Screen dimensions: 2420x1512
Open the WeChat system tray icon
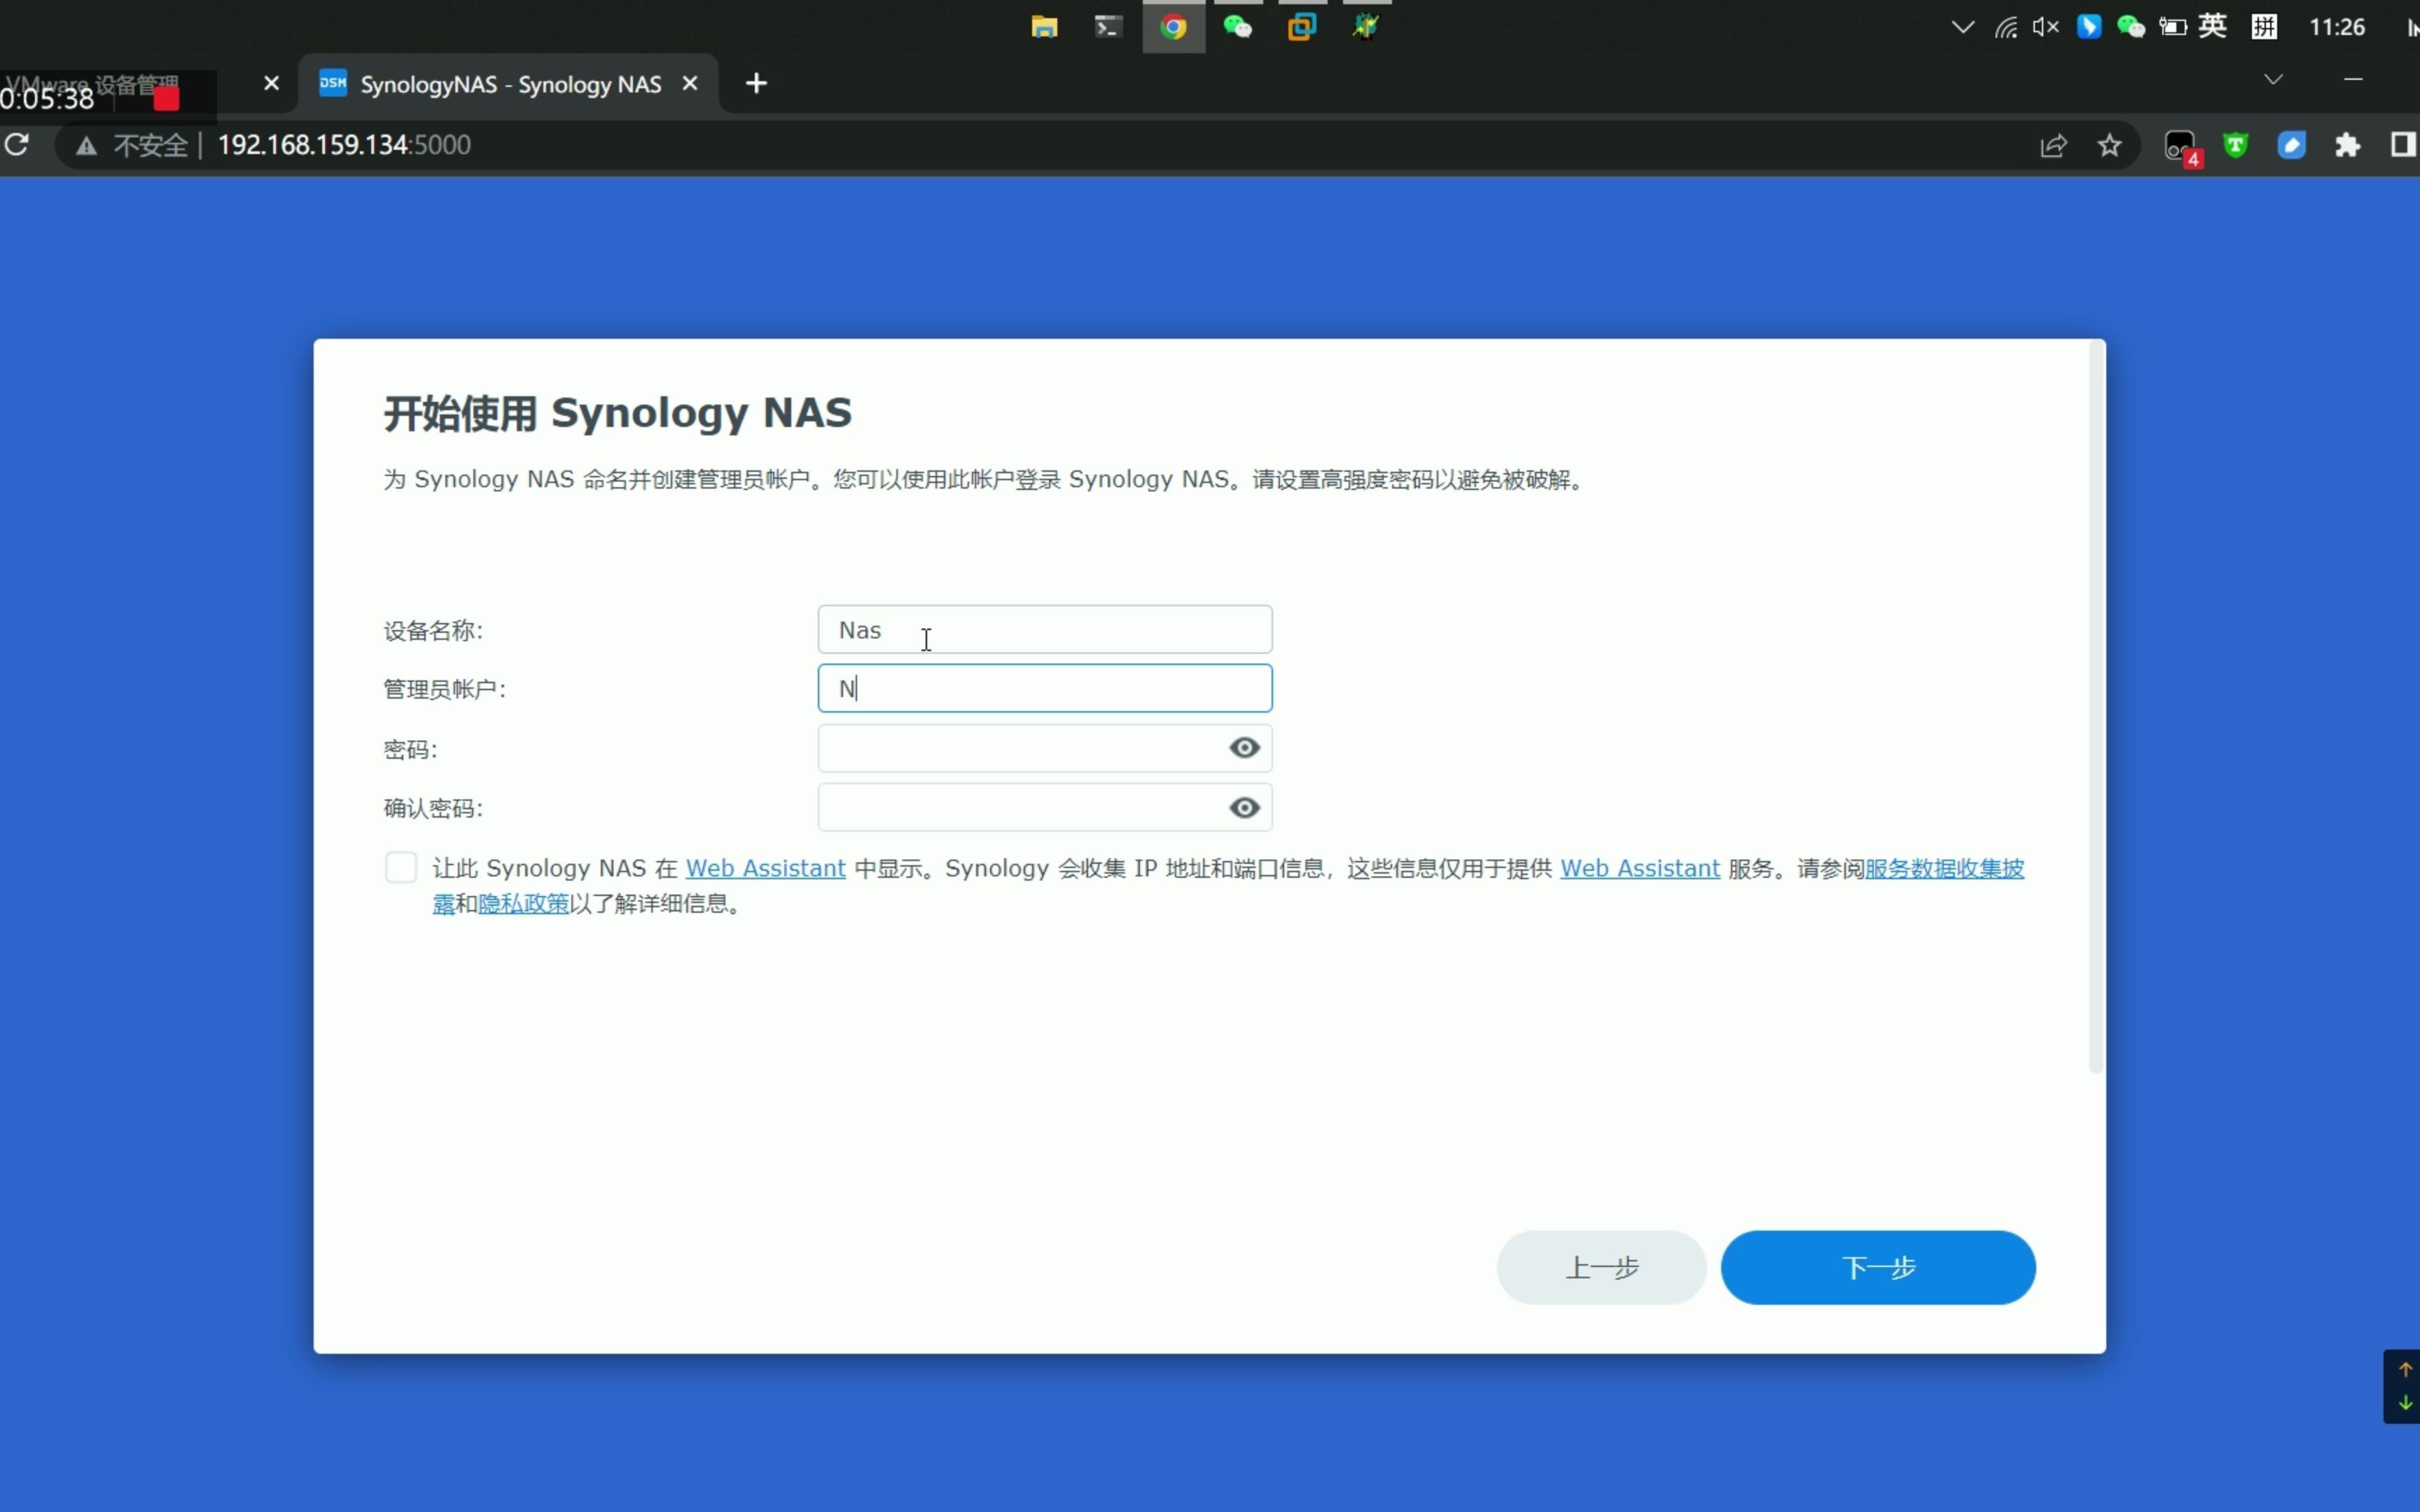tap(2131, 27)
